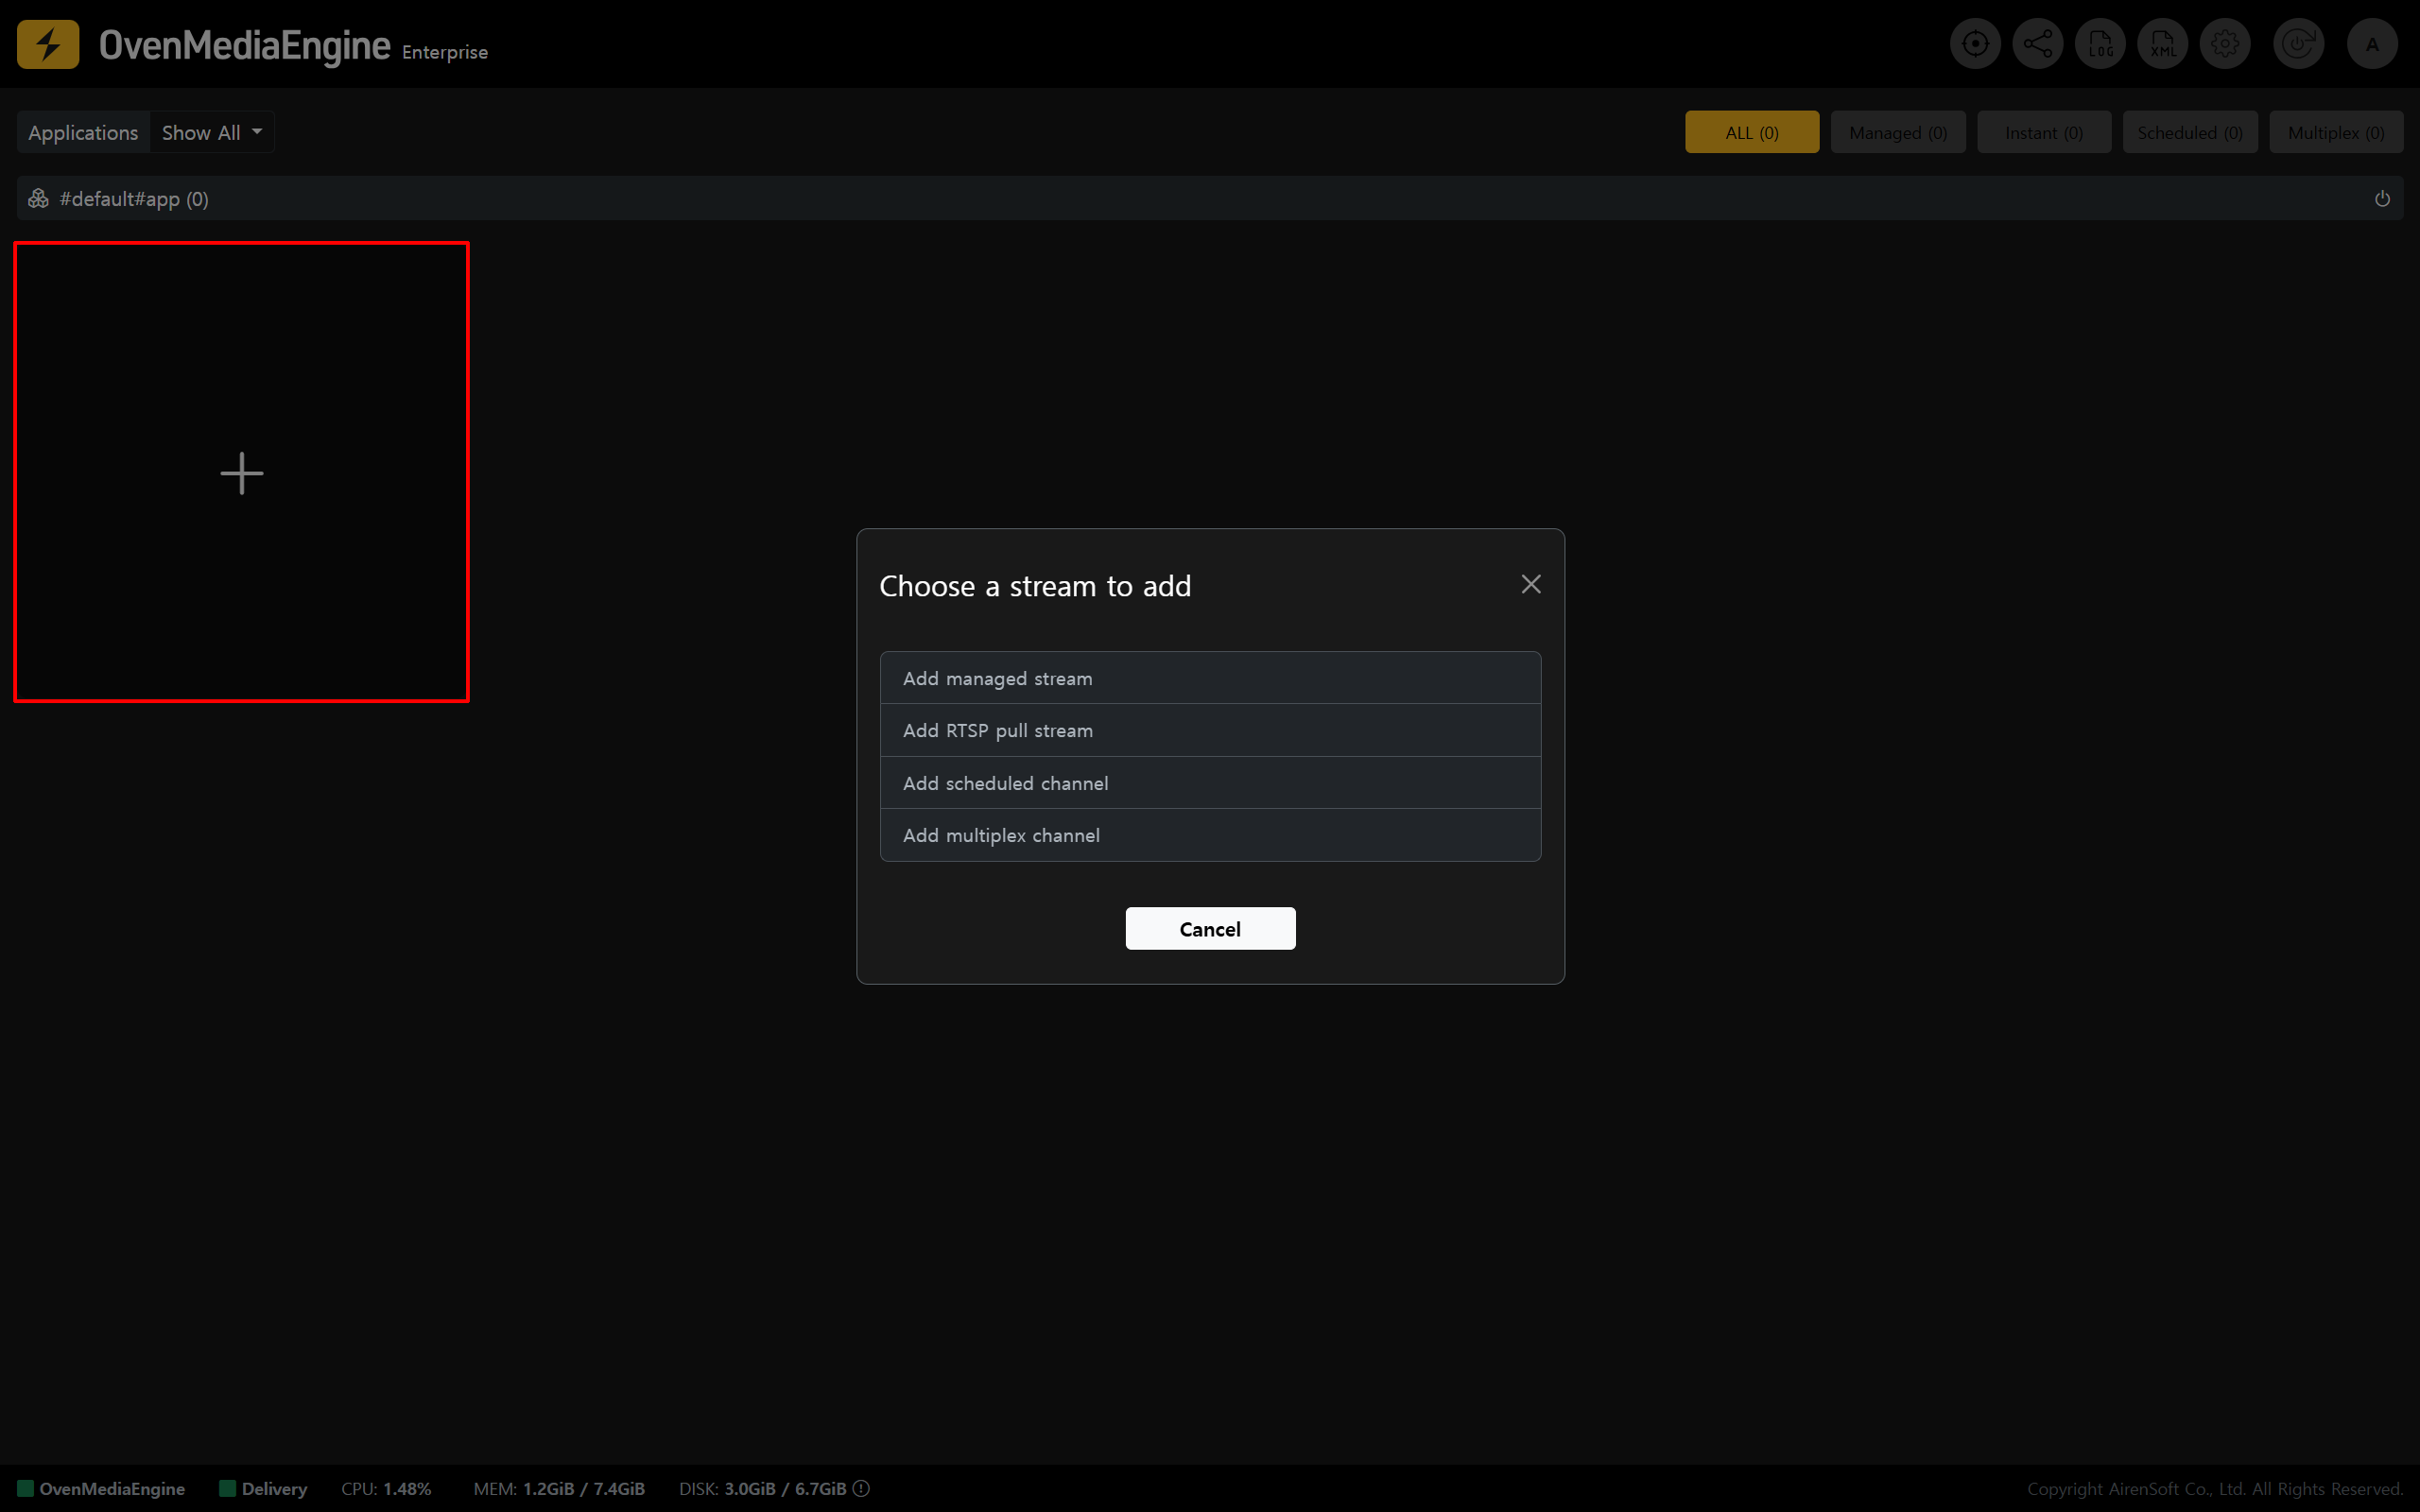The height and width of the screenshot is (1512, 2420).
Task: Select the ALL (0) filter tab
Action: pos(1751,132)
